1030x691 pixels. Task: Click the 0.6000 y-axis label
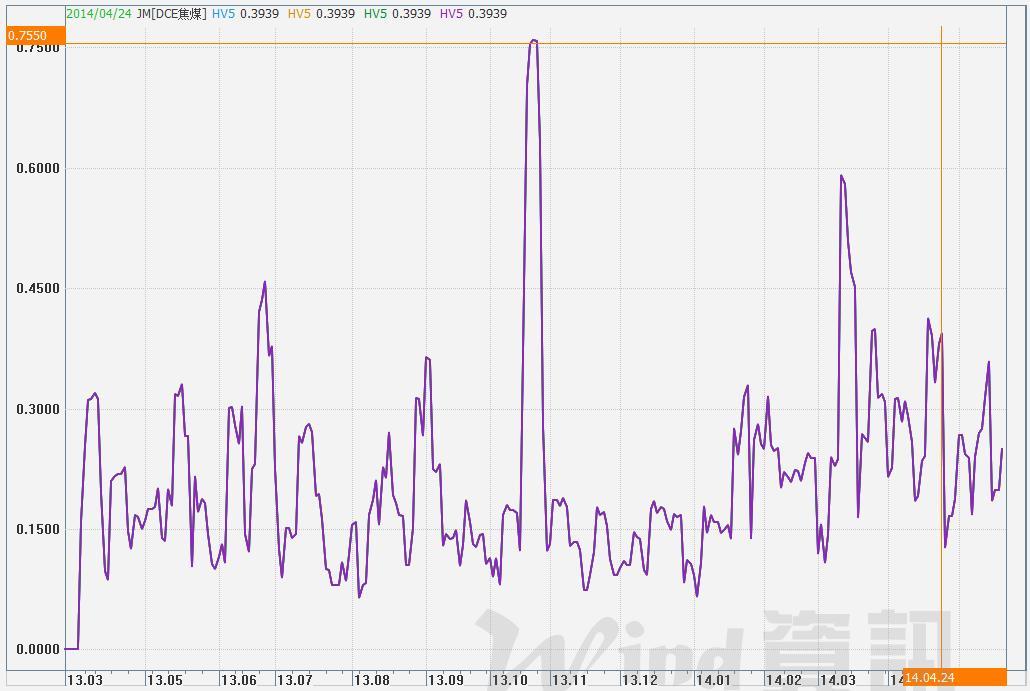point(38,168)
